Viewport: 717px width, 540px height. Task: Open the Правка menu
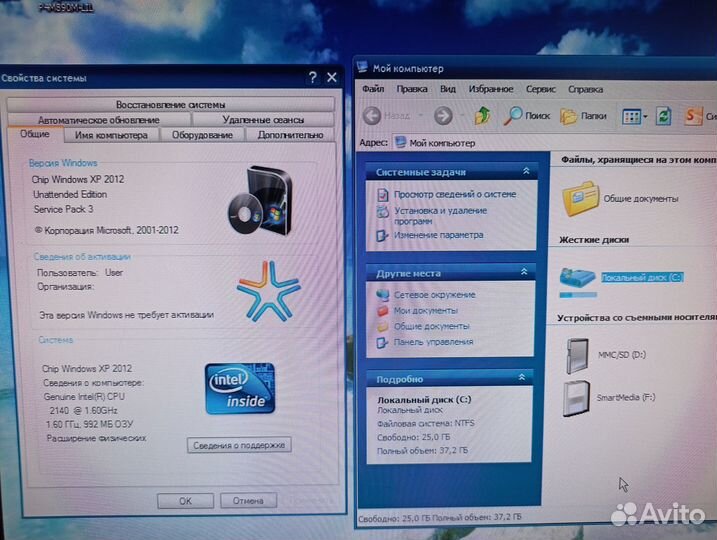(x=412, y=89)
